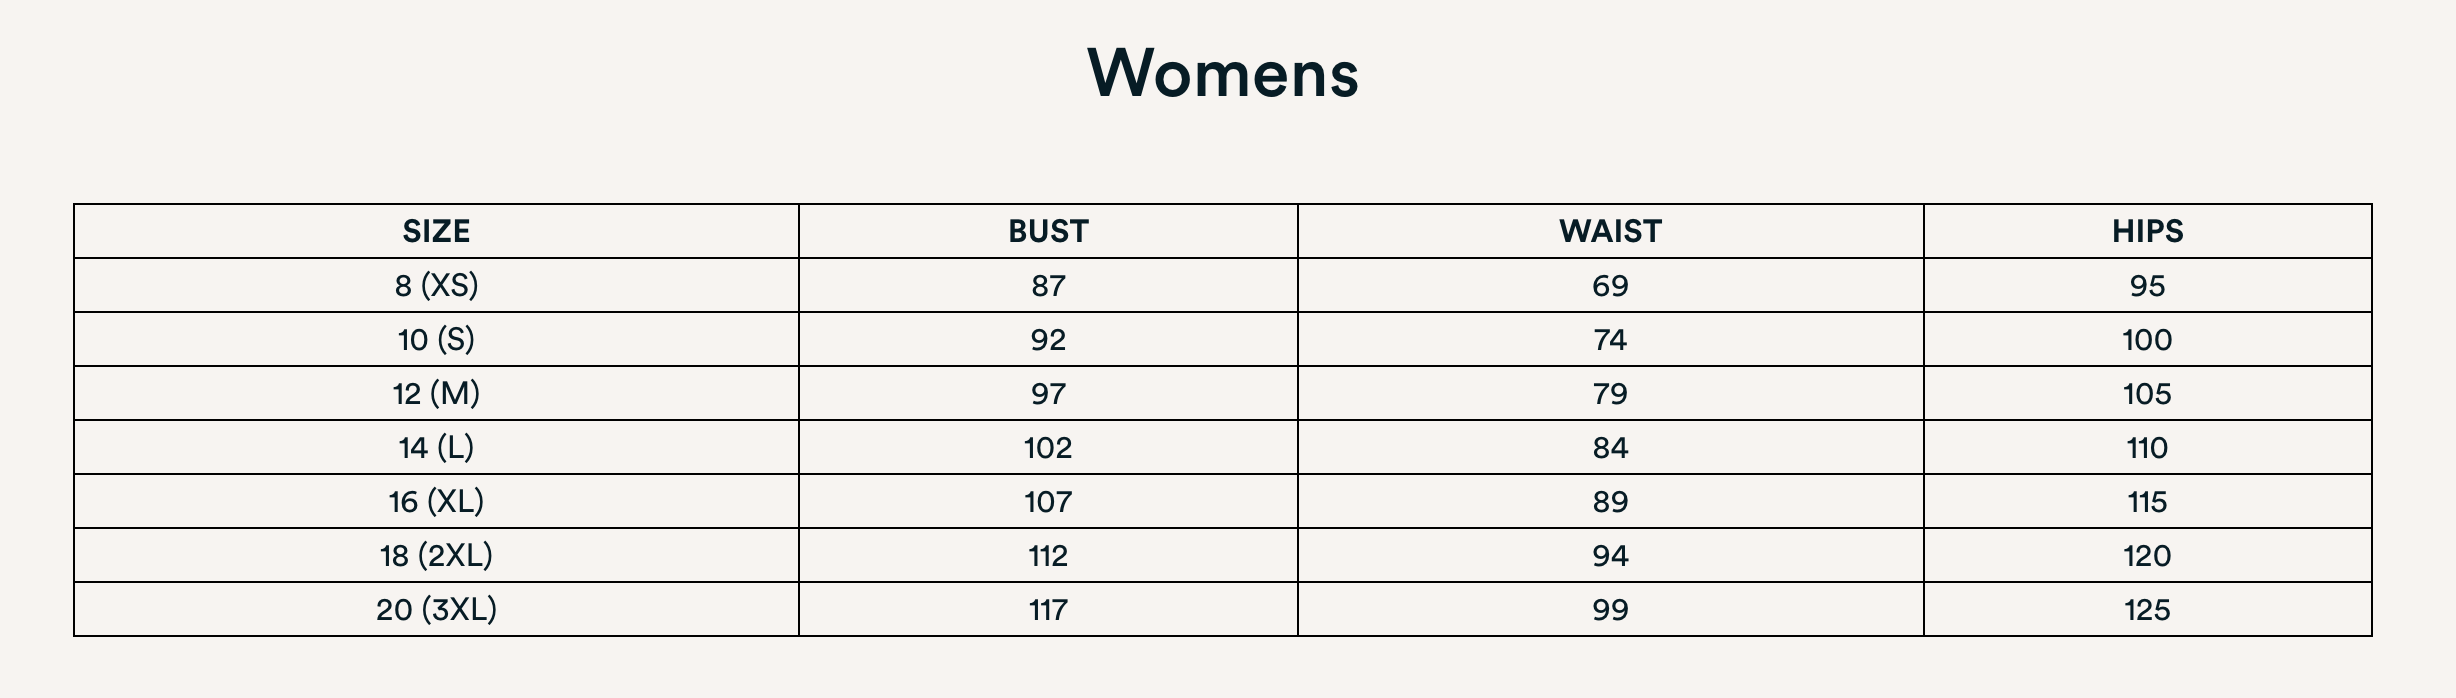Select the 16 (XL) size cell
This screenshot has width=2456, height=698.
(436, 501)
